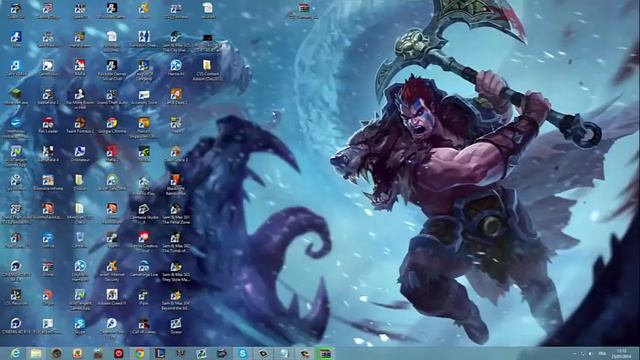Viewport: 640px width, 360px height.
Task: Launch the GameForge Live shortcut
Action: tap(143, 269)
